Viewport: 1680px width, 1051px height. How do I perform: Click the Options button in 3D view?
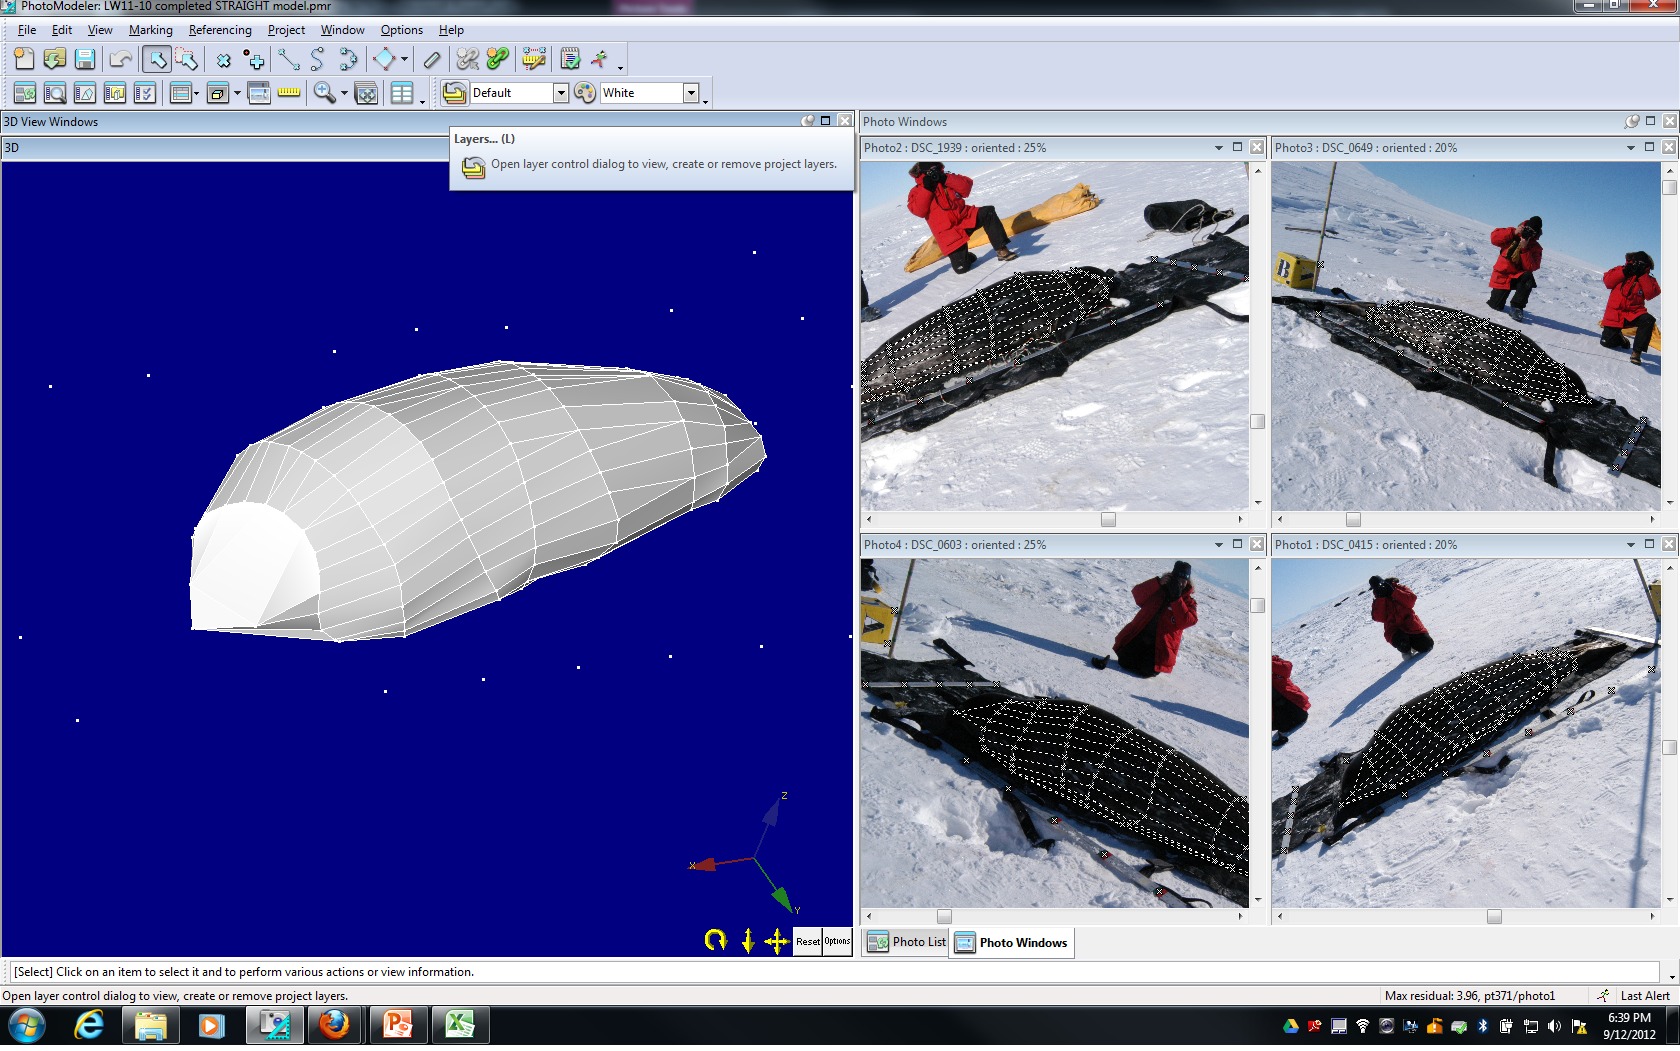point(837,941)
